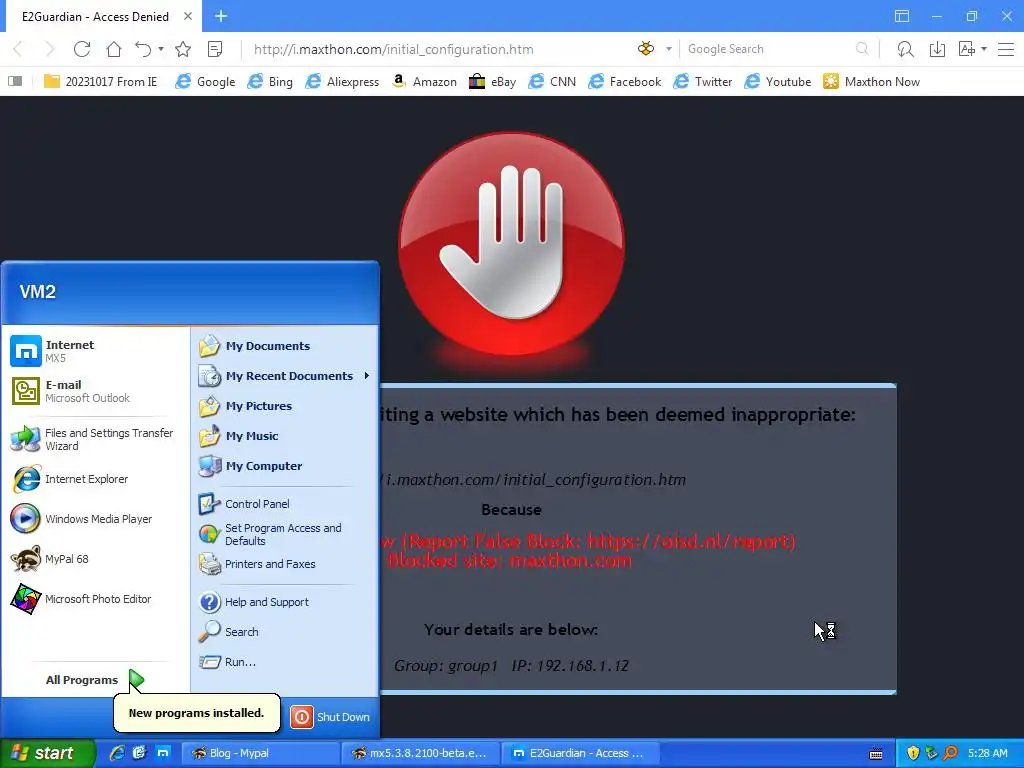Open the eBay bookmark
Image resolution: width=1024 pixels, height=768 pixels.
tap(492, 82)
